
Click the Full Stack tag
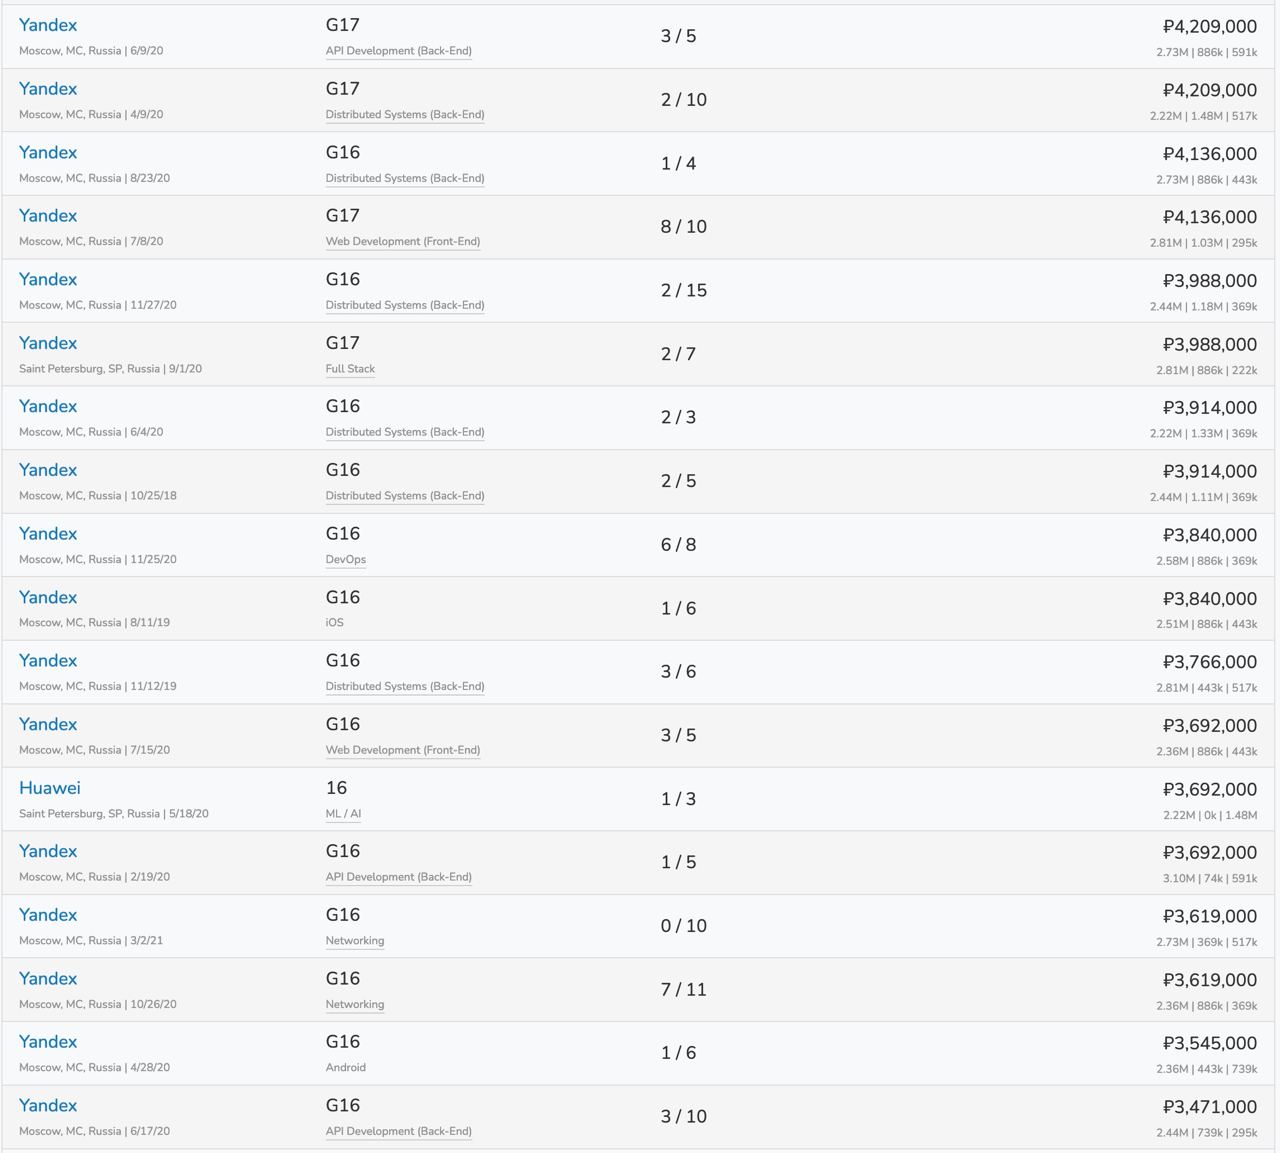[350, 369]
